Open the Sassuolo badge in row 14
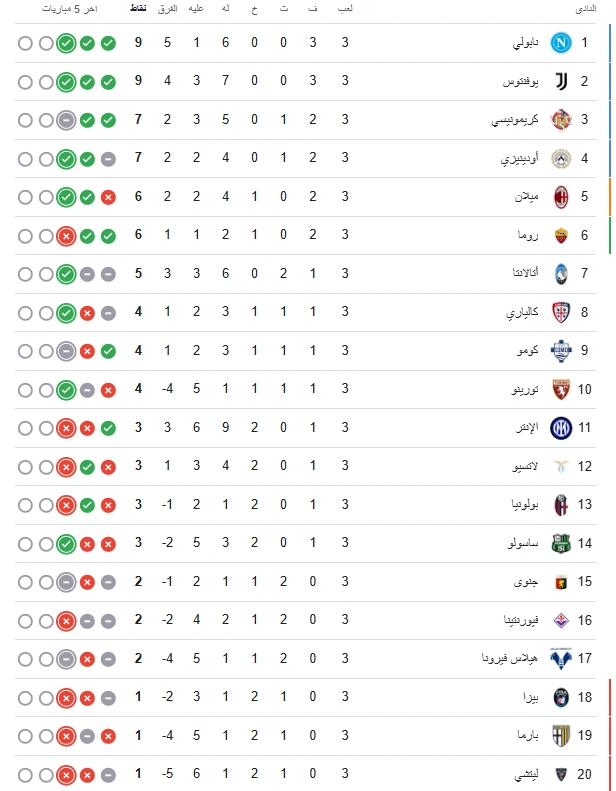The image size is (616, 791). [561, 543]
